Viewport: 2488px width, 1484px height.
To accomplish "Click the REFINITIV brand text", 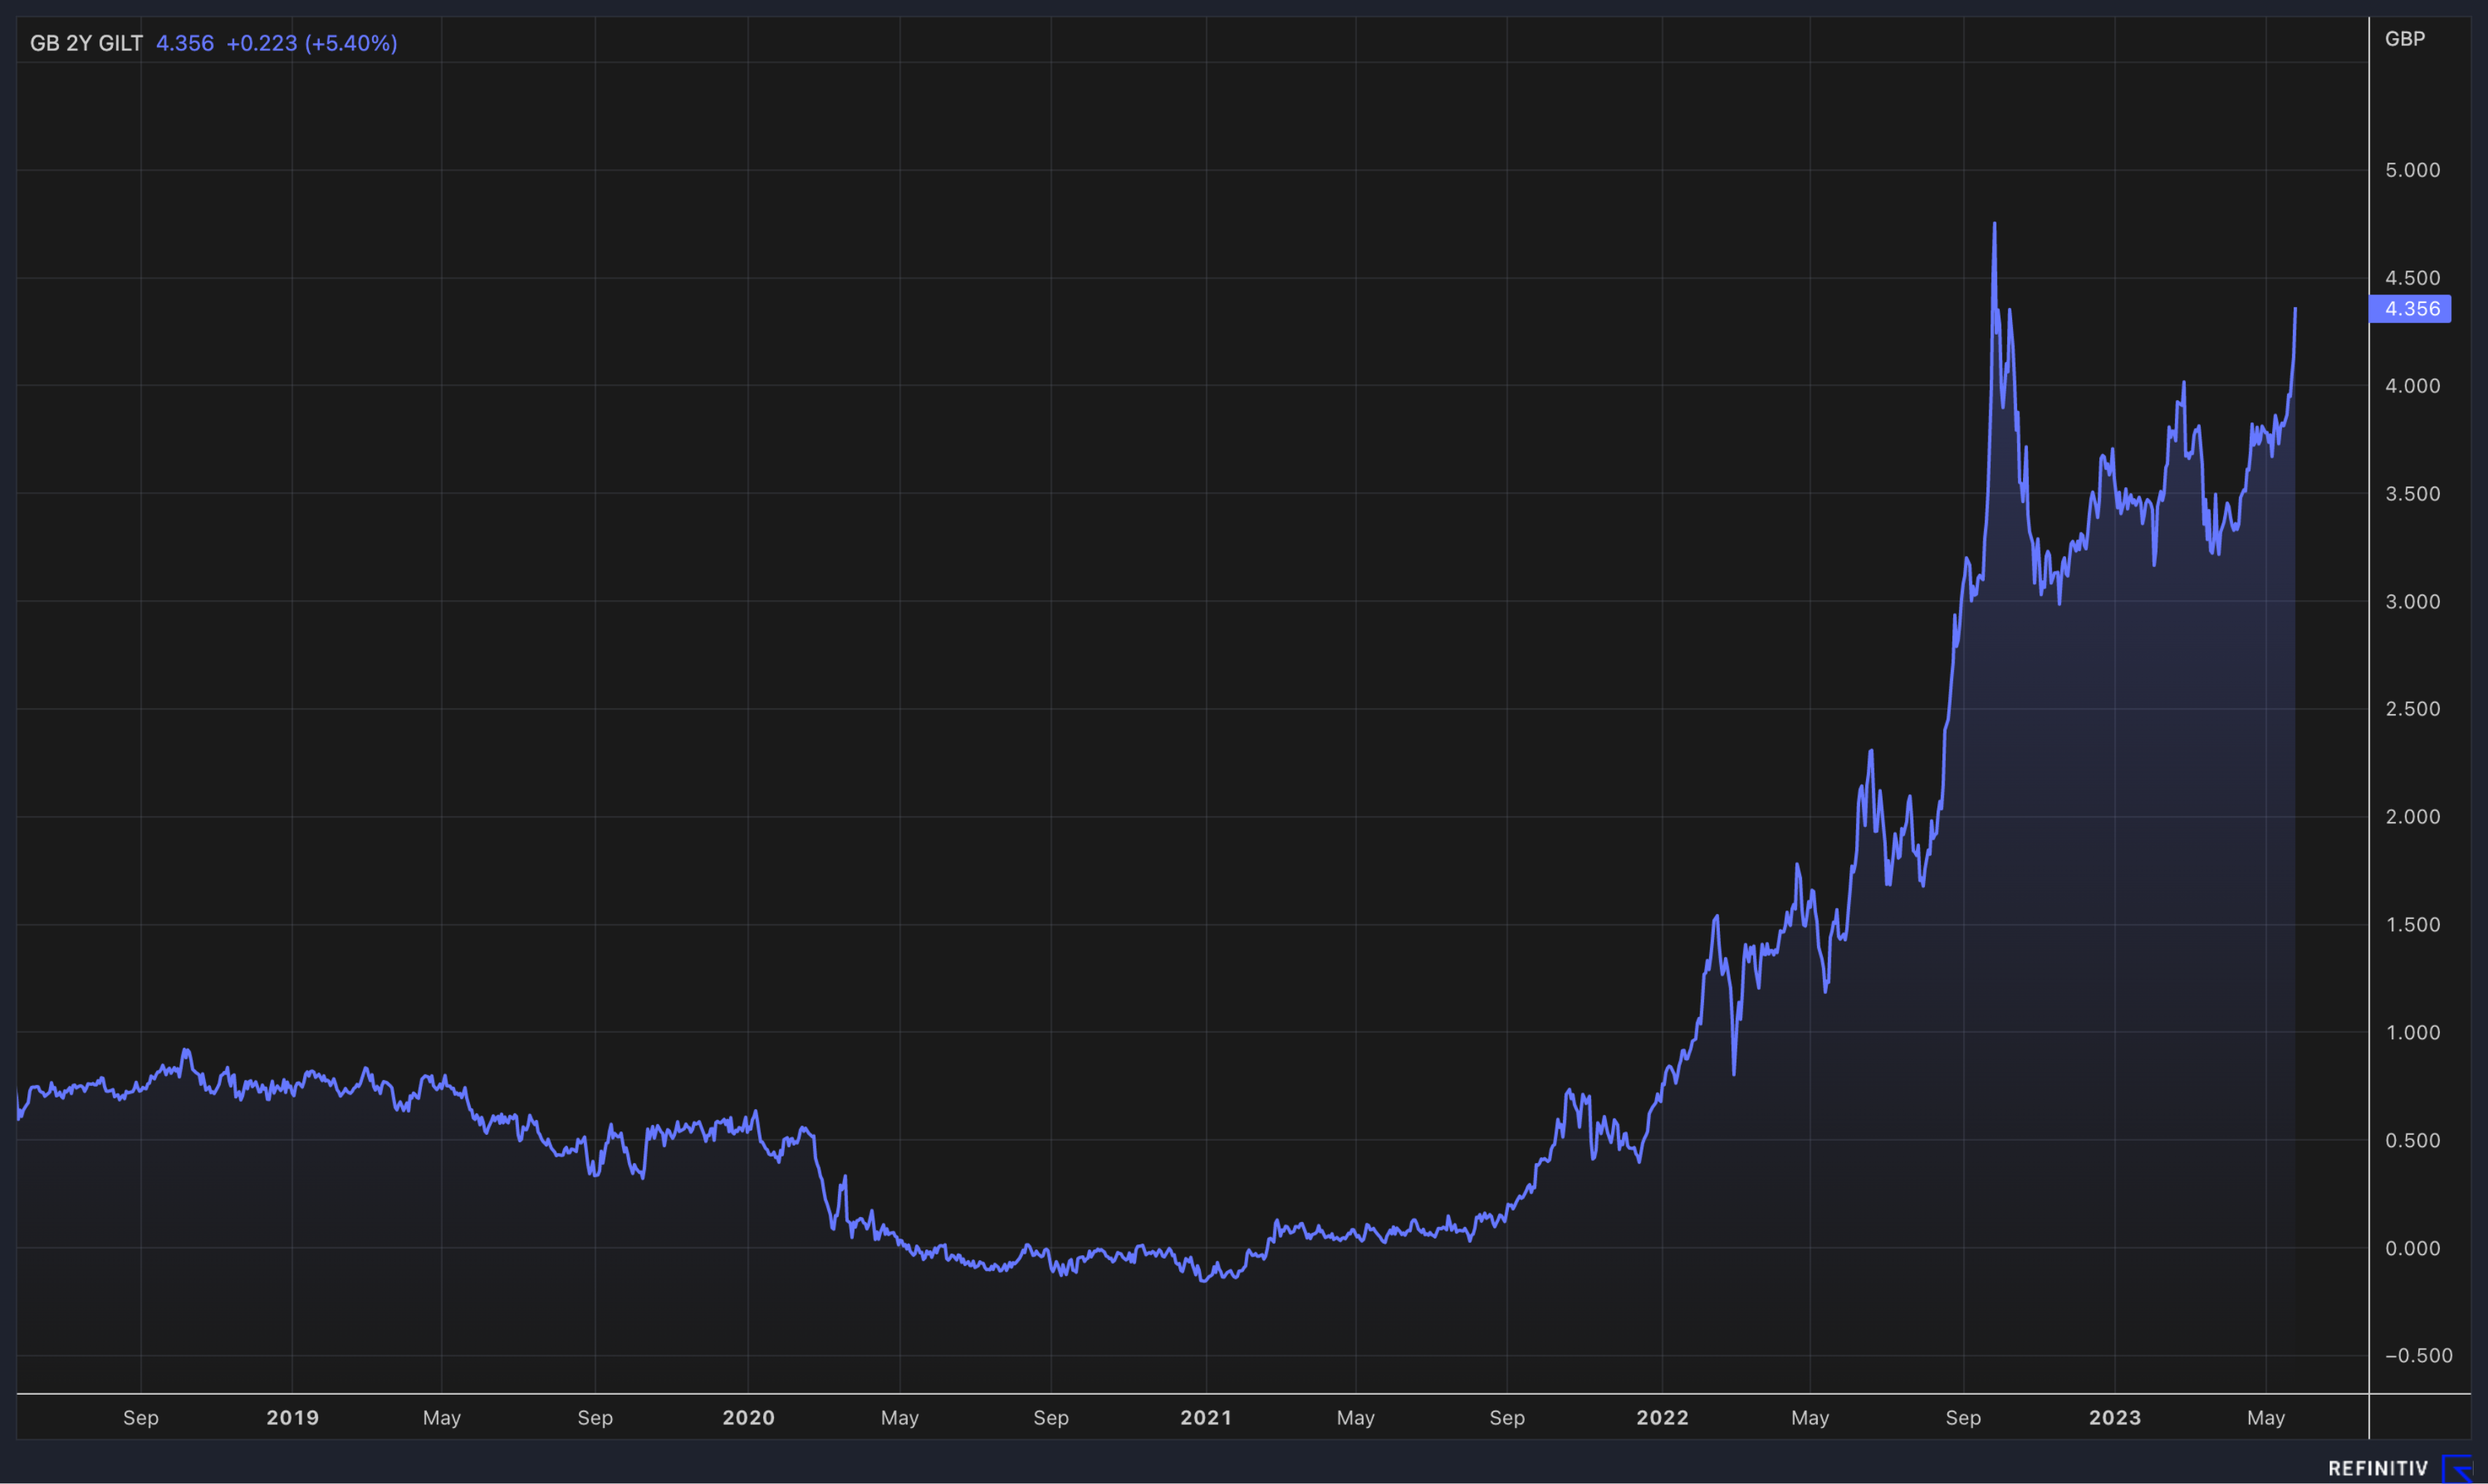I will pyautogui.click(x=2378, y=1468).
